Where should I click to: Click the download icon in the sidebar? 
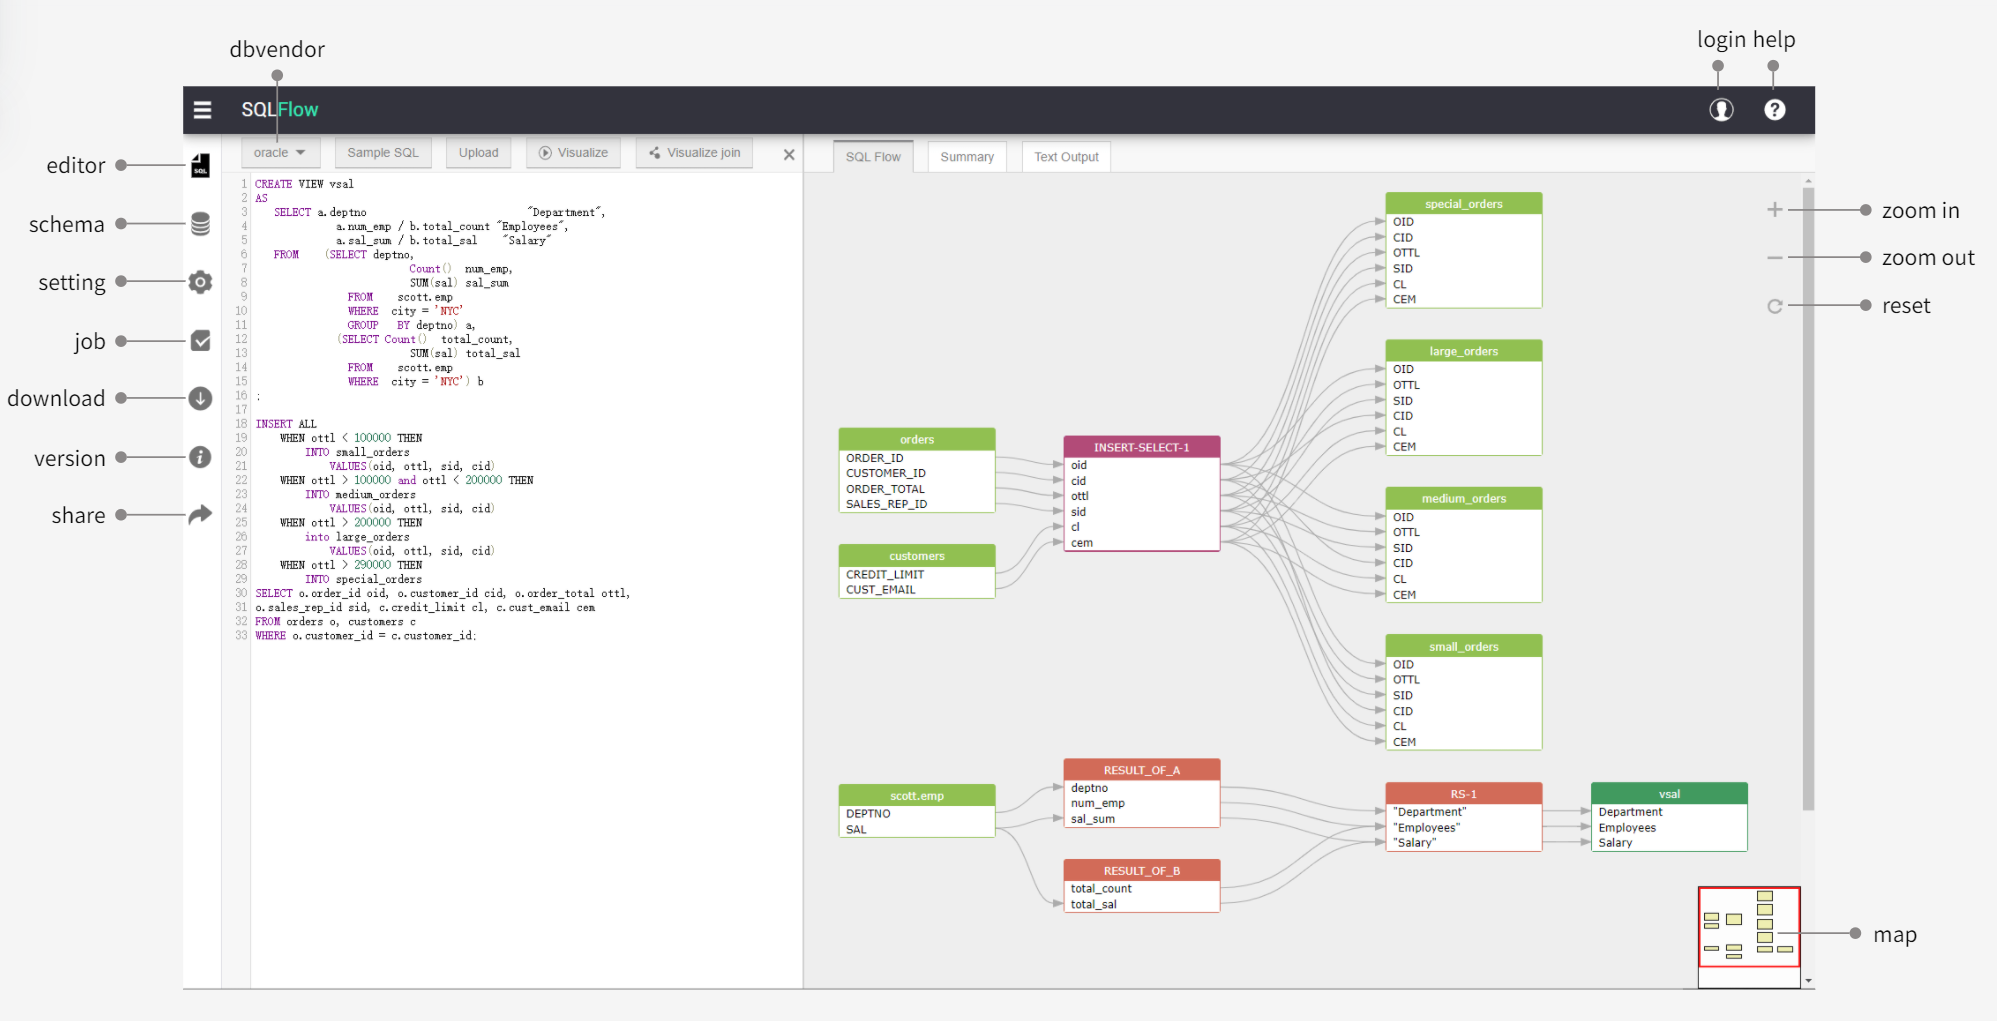pyautogui.click(x=200, y=398)
